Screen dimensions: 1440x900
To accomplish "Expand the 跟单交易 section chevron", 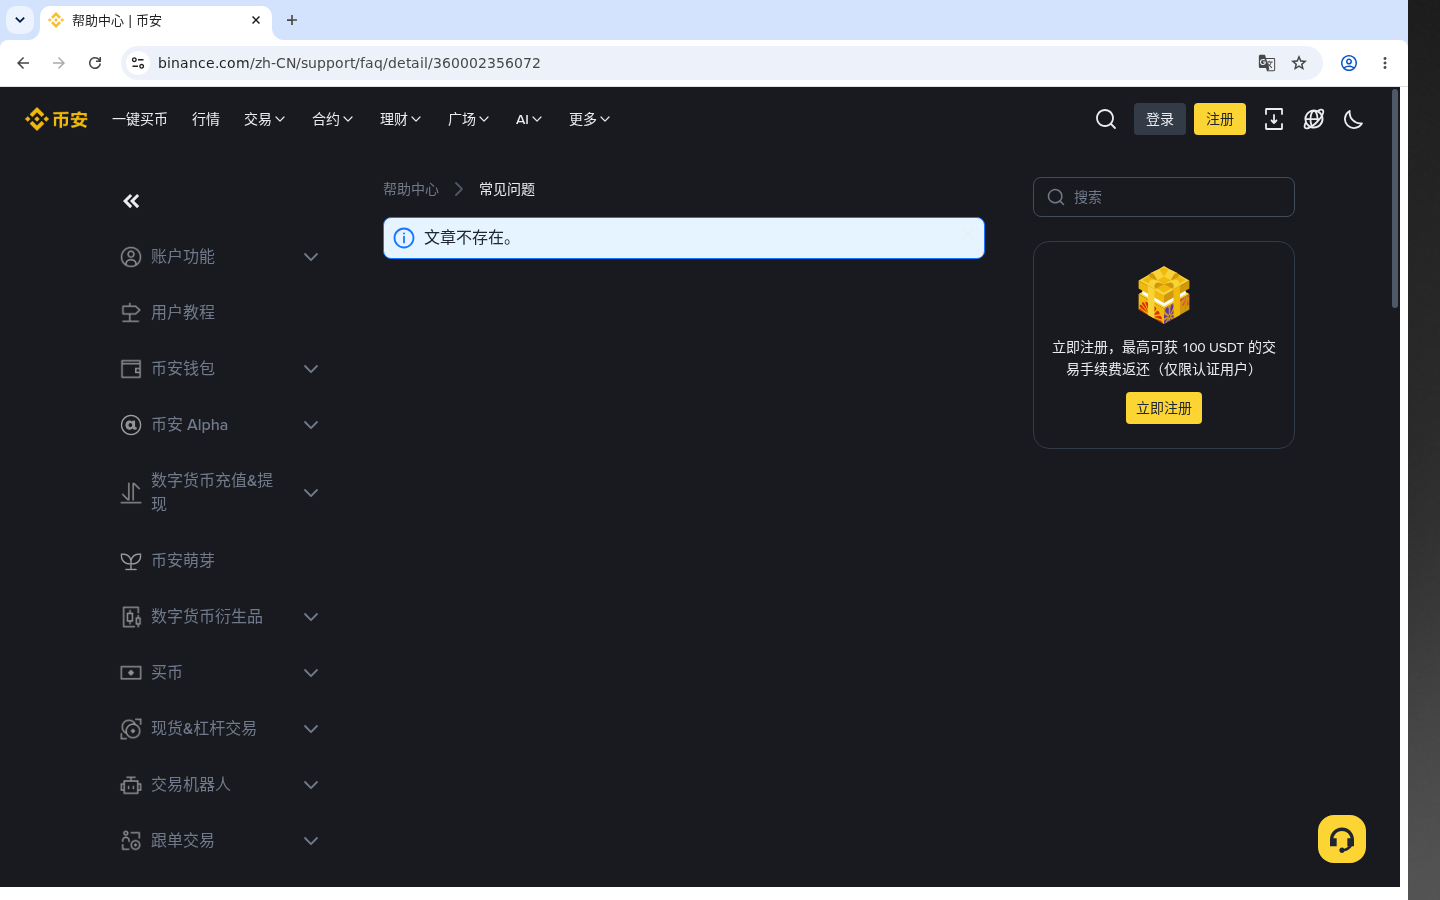I will pos(311,841).
